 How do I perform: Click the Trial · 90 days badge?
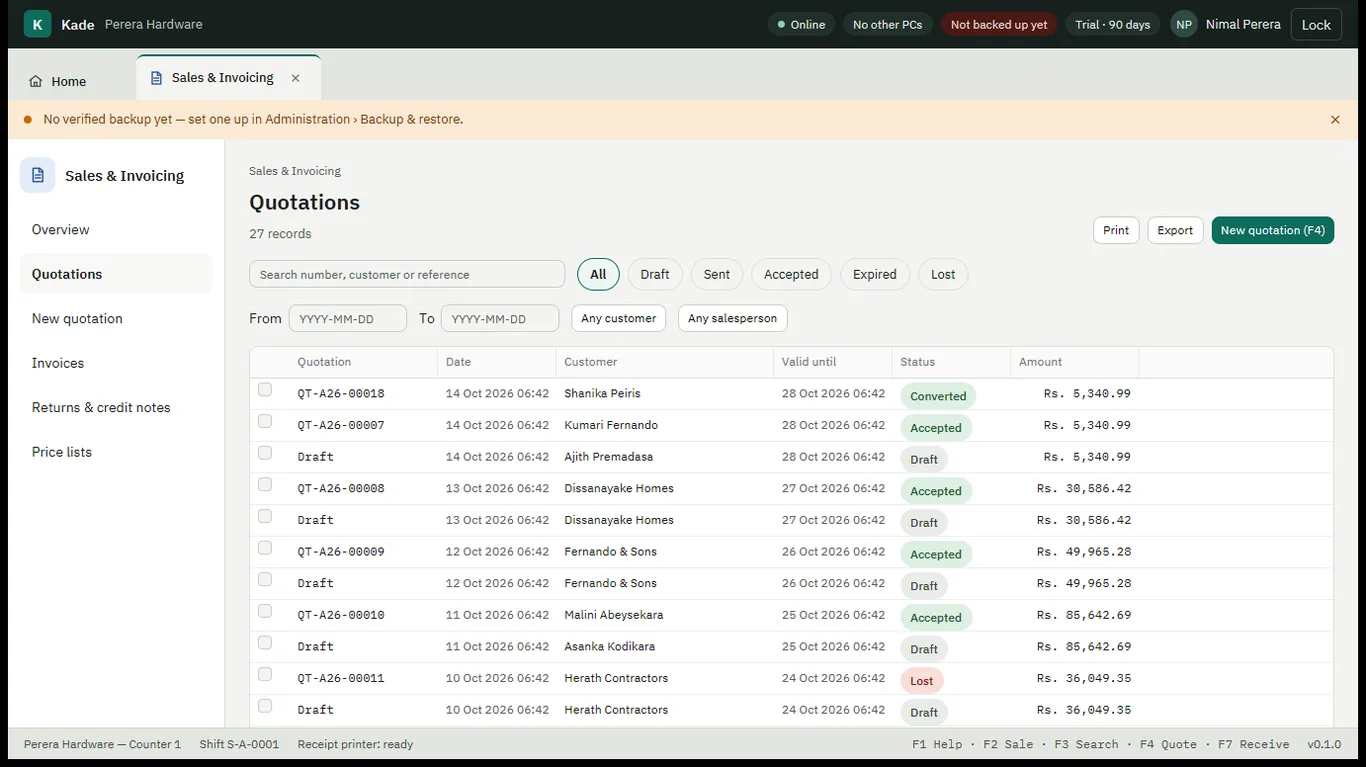[1112, 24]
